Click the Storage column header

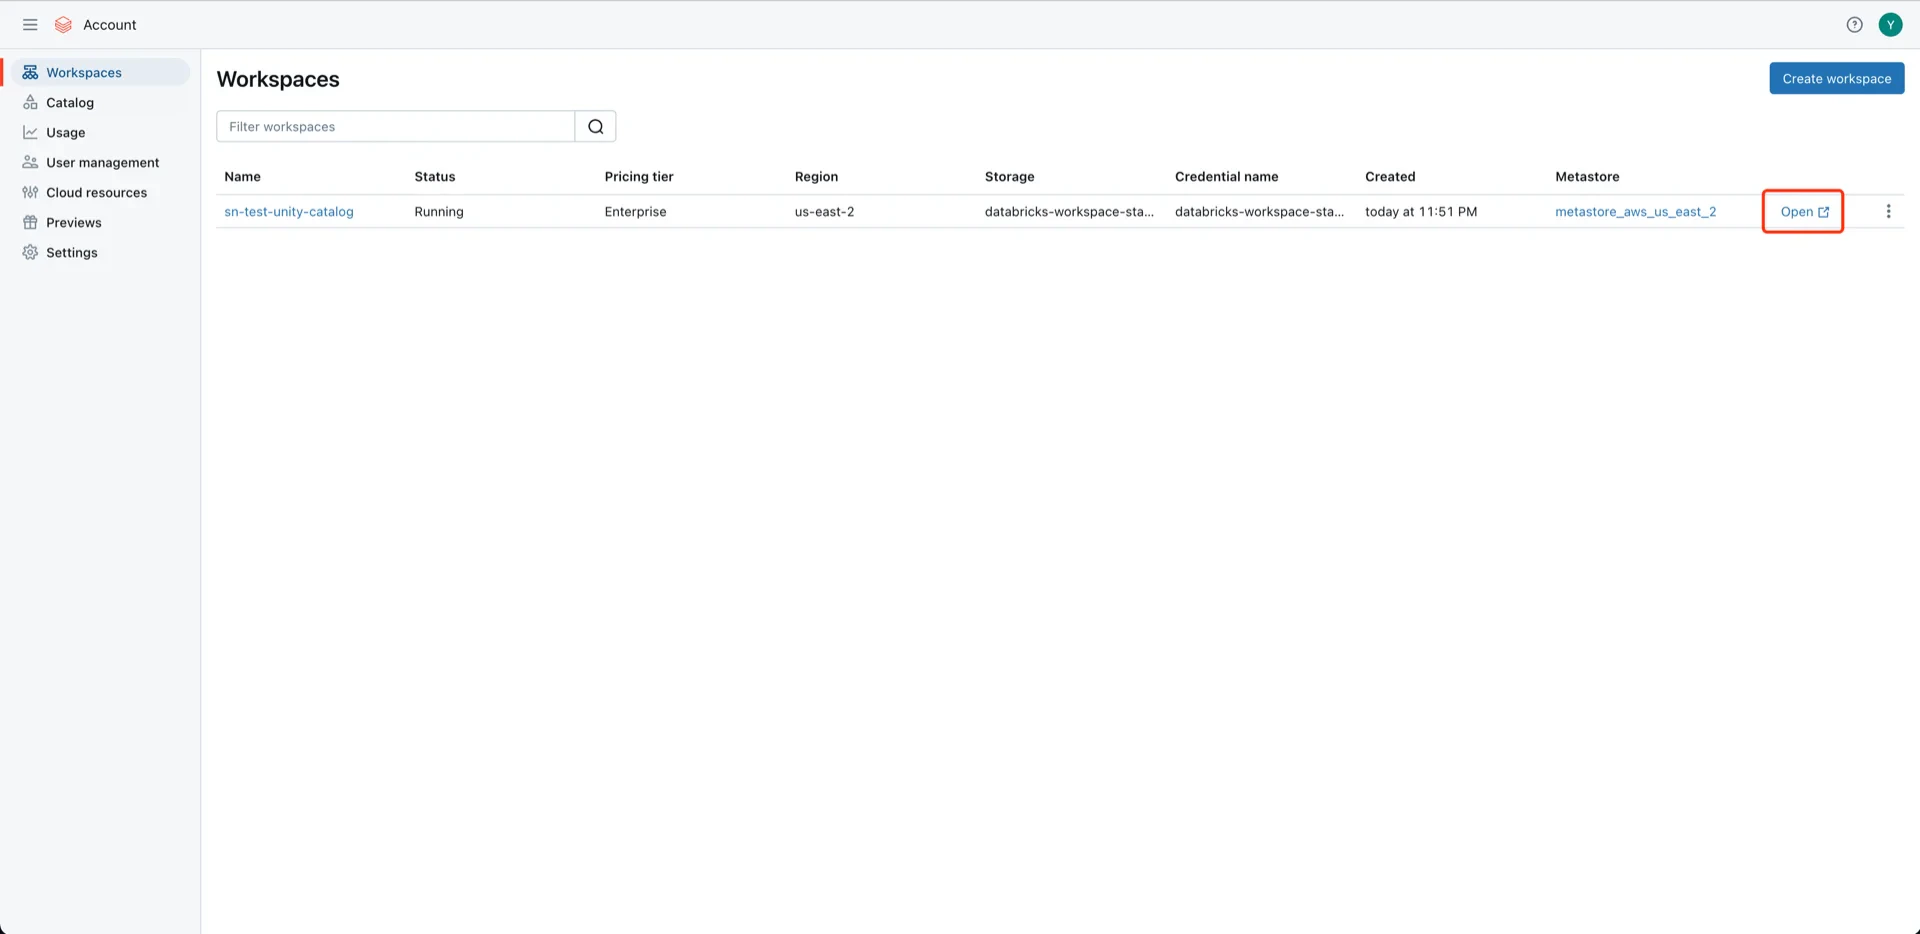tap(1009, 176)
